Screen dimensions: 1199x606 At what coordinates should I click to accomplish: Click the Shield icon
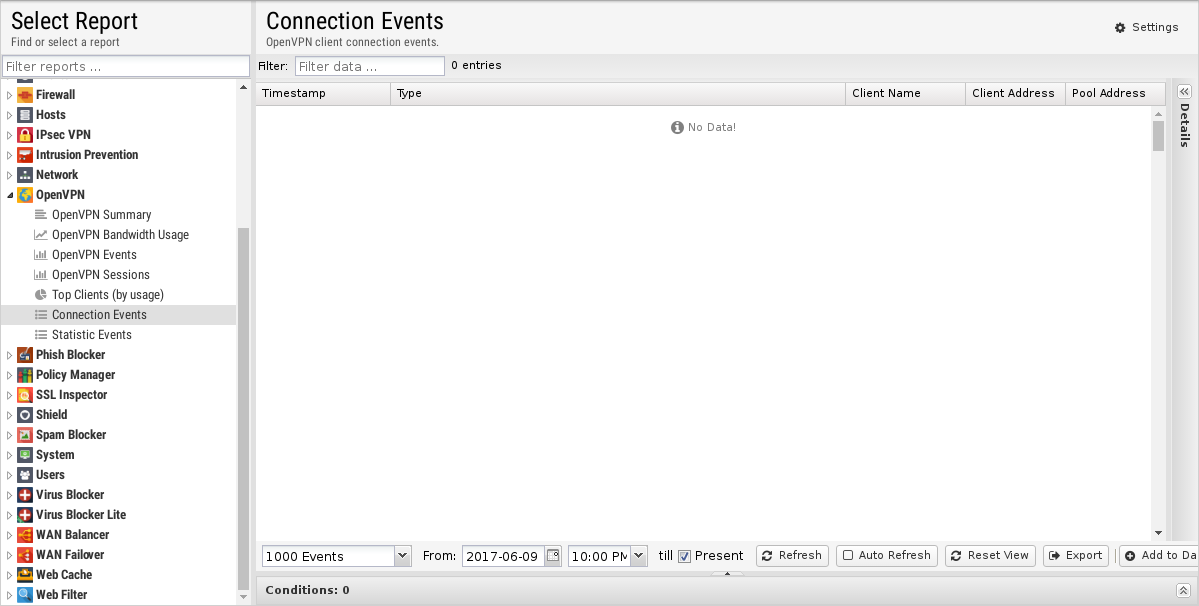24,414
